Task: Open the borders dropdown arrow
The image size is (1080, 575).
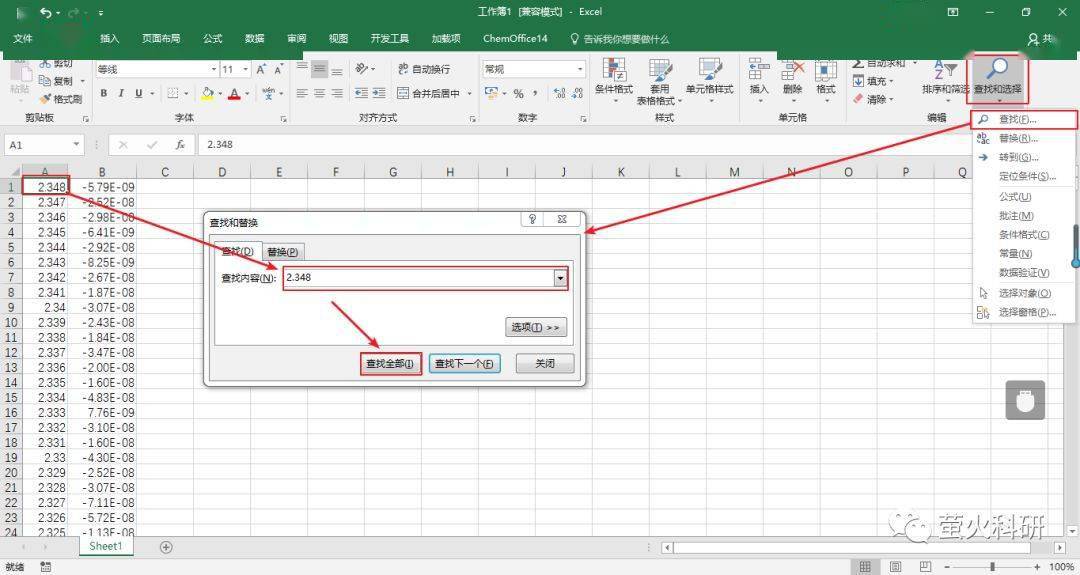Action: point(186,93)
